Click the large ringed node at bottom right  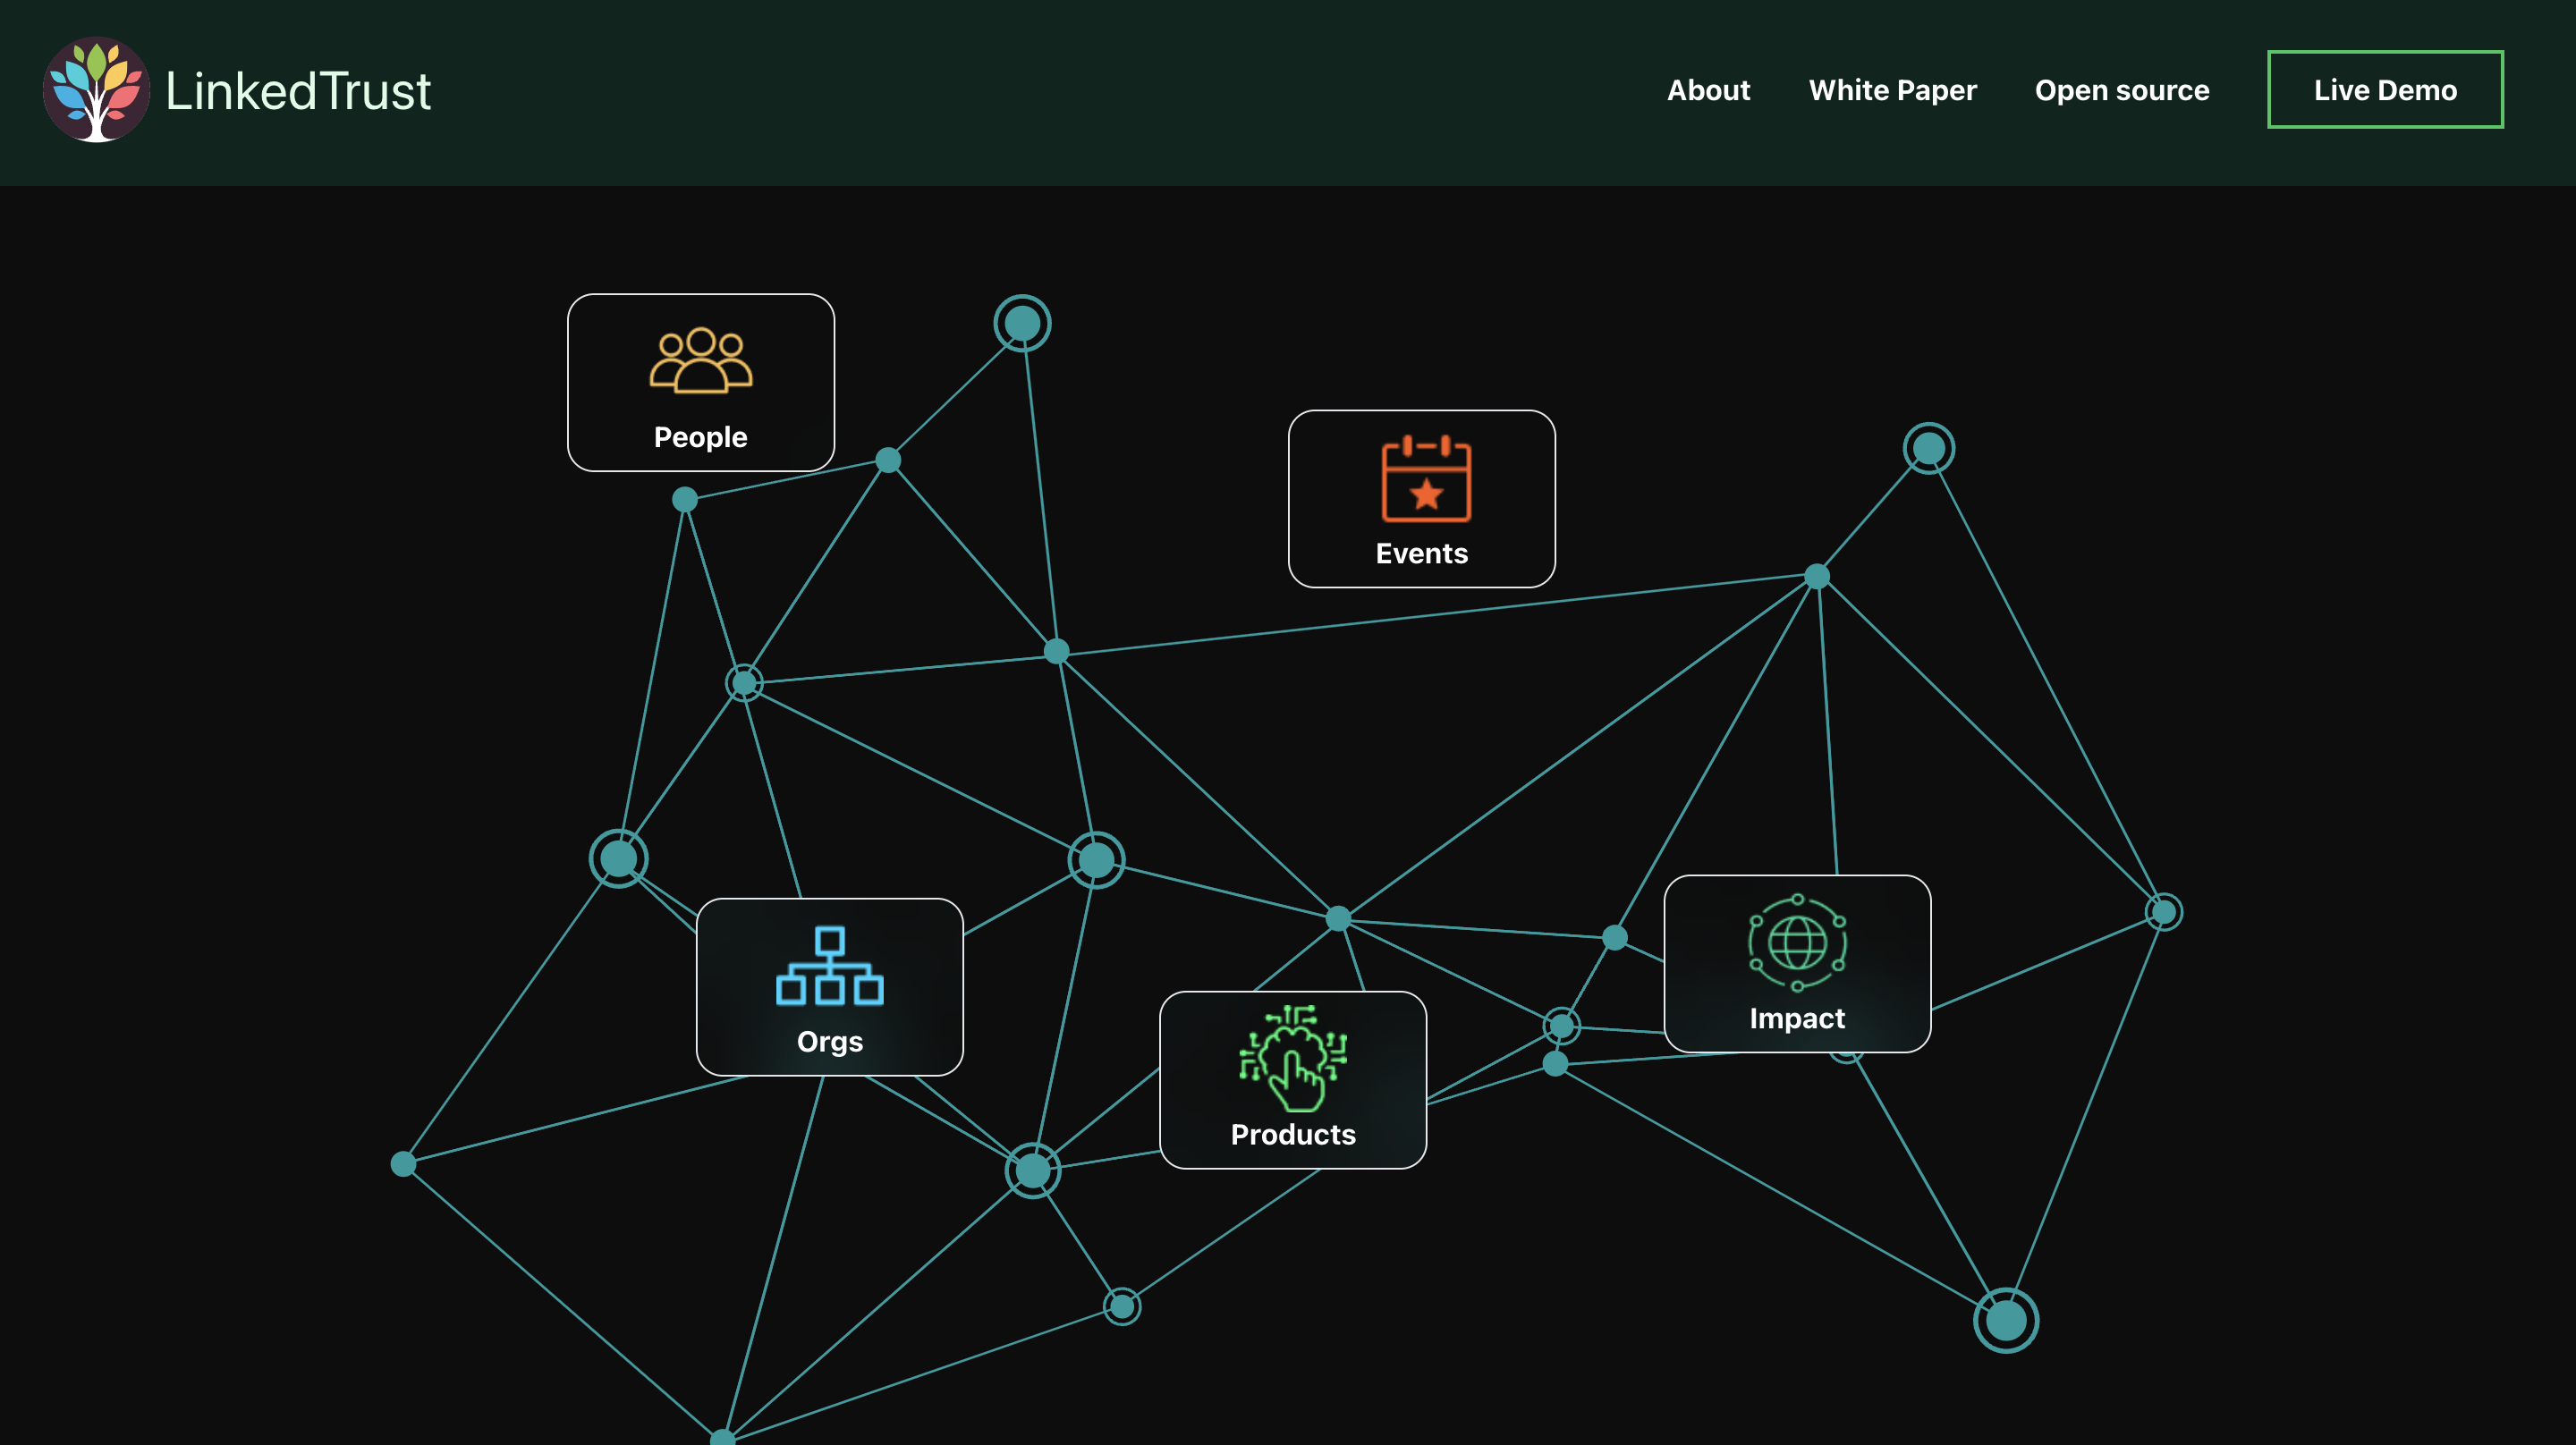point(2005,1320)
